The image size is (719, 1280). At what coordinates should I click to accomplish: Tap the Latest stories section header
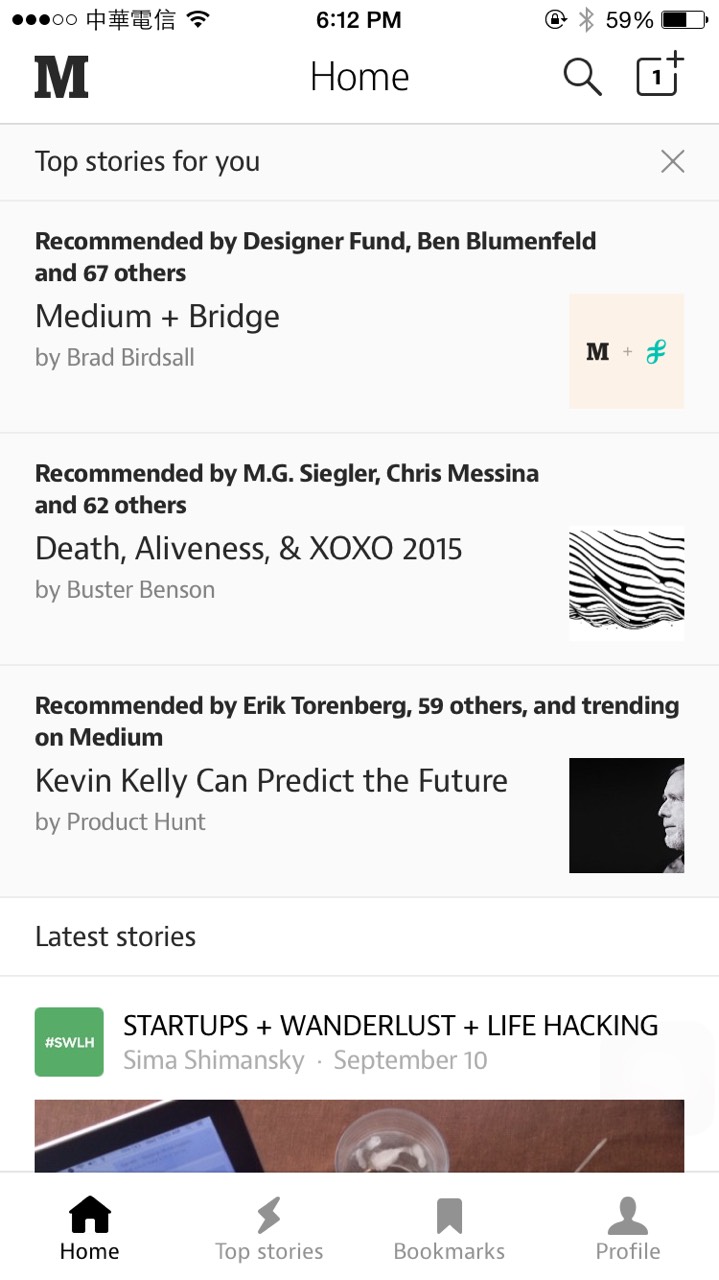click(116, 937)
